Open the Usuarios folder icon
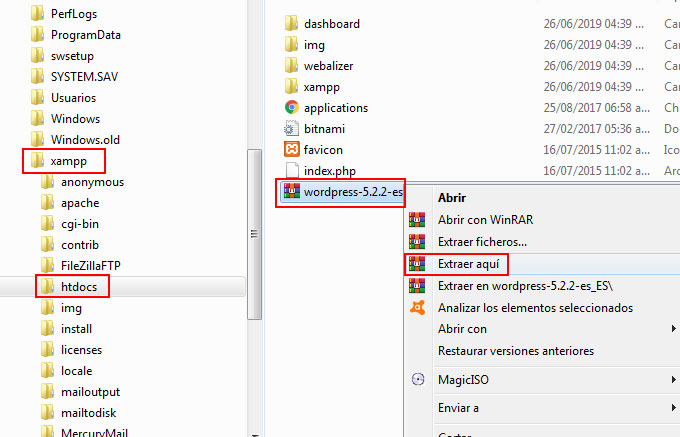This screenshot has width=680, height=437. pyautogui.click(x=37, y=98)
